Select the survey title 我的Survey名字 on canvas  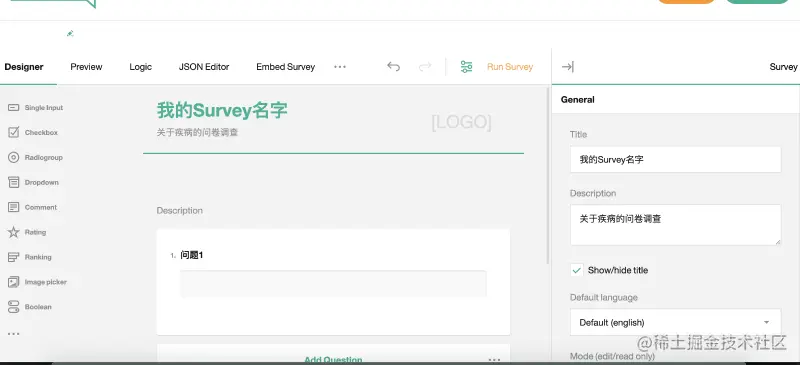click(222, 110)
